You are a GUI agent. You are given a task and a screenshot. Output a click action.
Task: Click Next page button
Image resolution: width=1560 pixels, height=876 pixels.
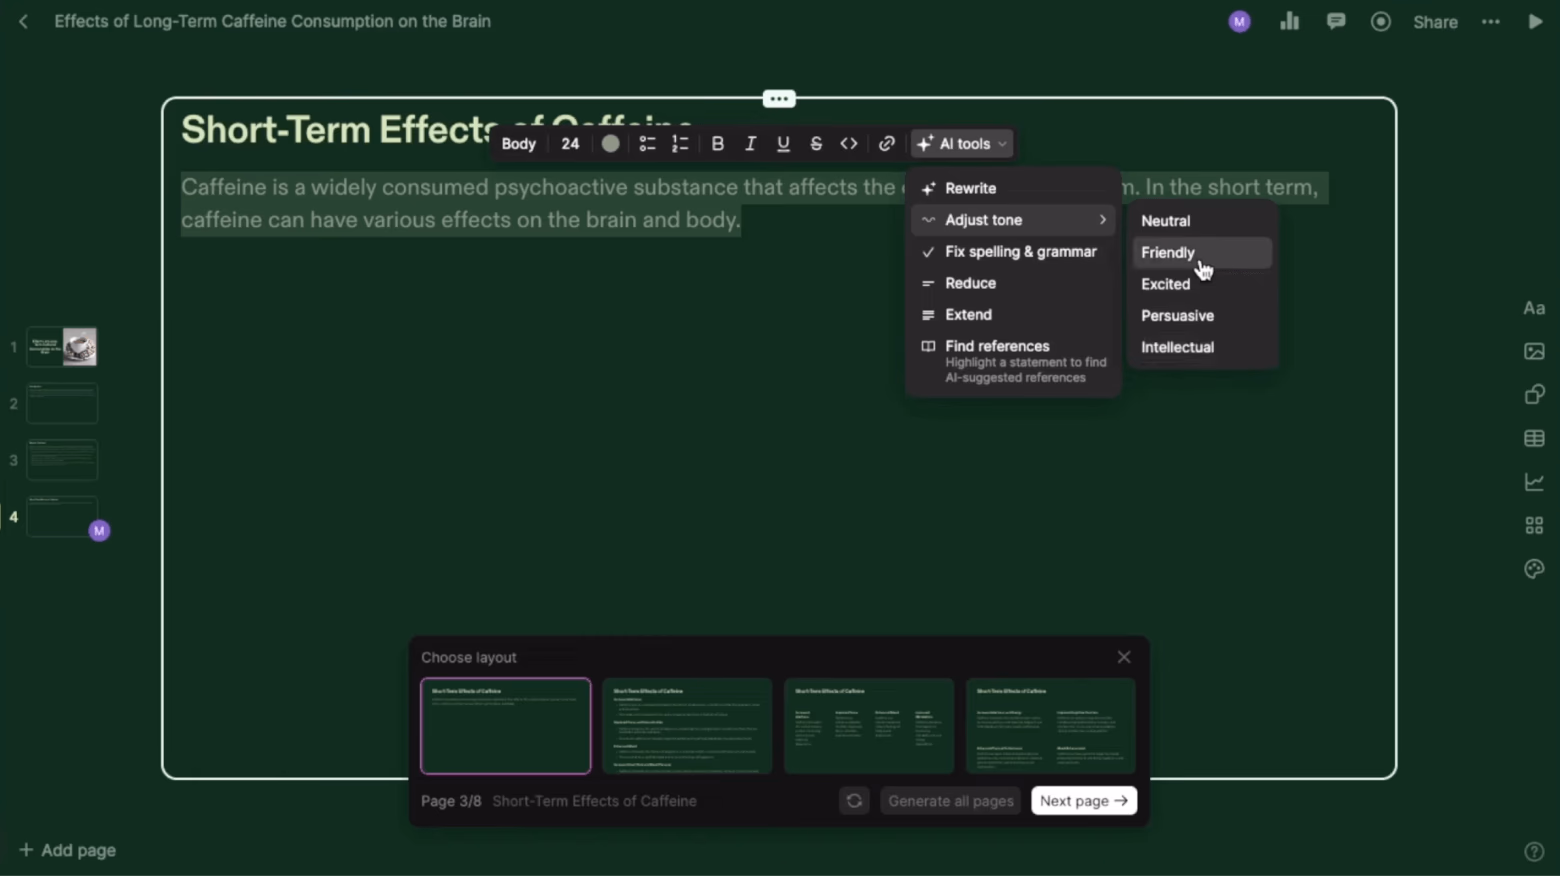tap(1084, 801)
